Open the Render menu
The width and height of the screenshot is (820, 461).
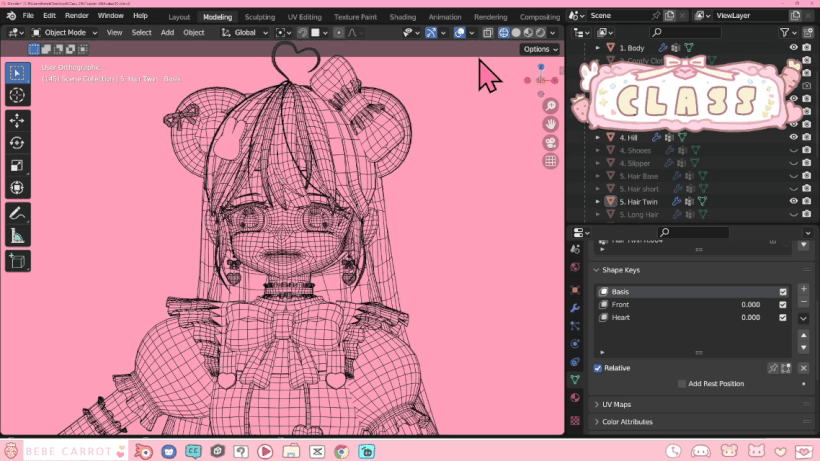coord(77,16)
